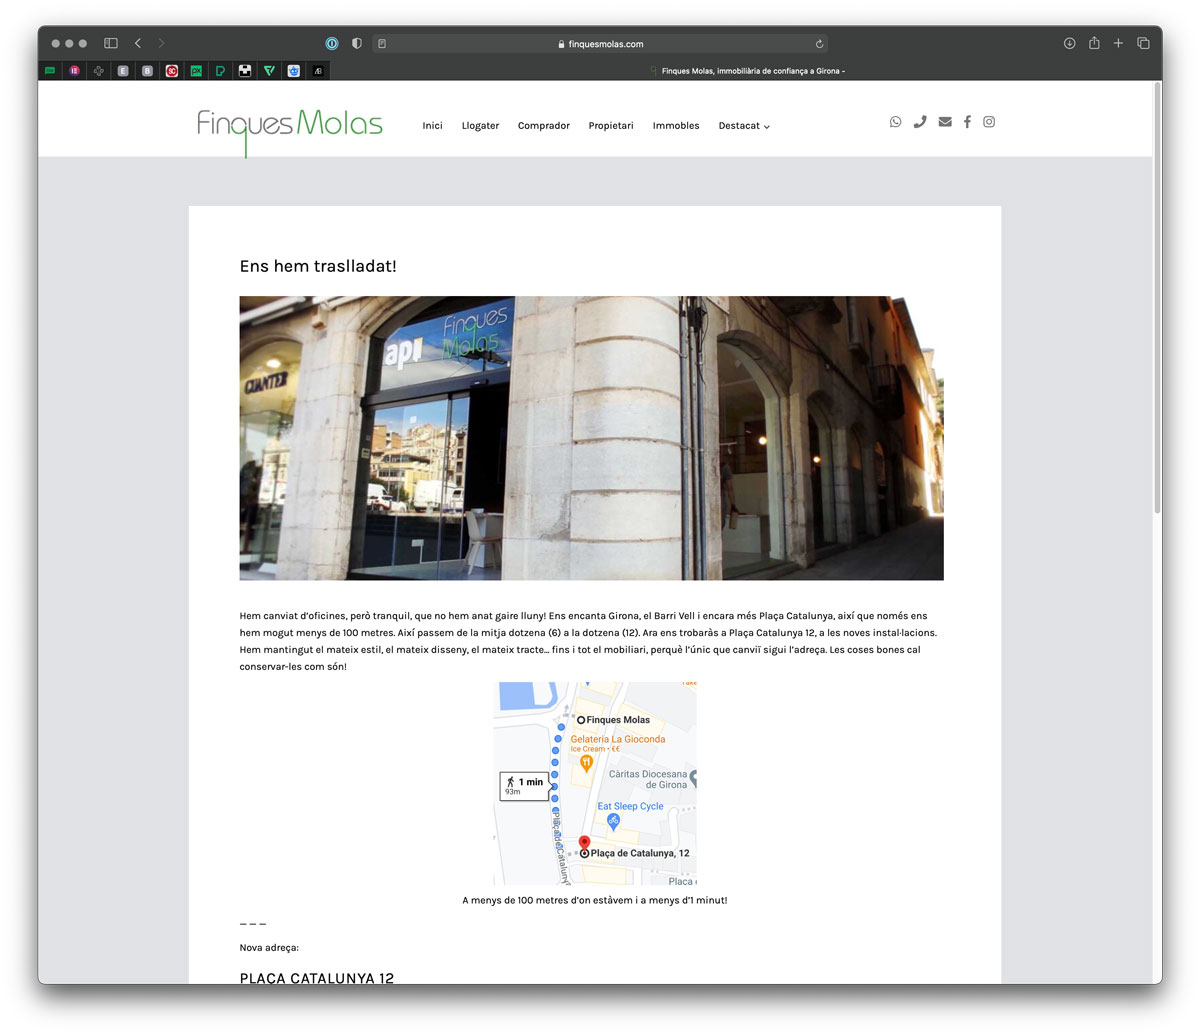Image resolution: width=1200 pixels, height=1034 pixels.
Task: Open the grey E pinned tab
Action: tap(123, 71)
